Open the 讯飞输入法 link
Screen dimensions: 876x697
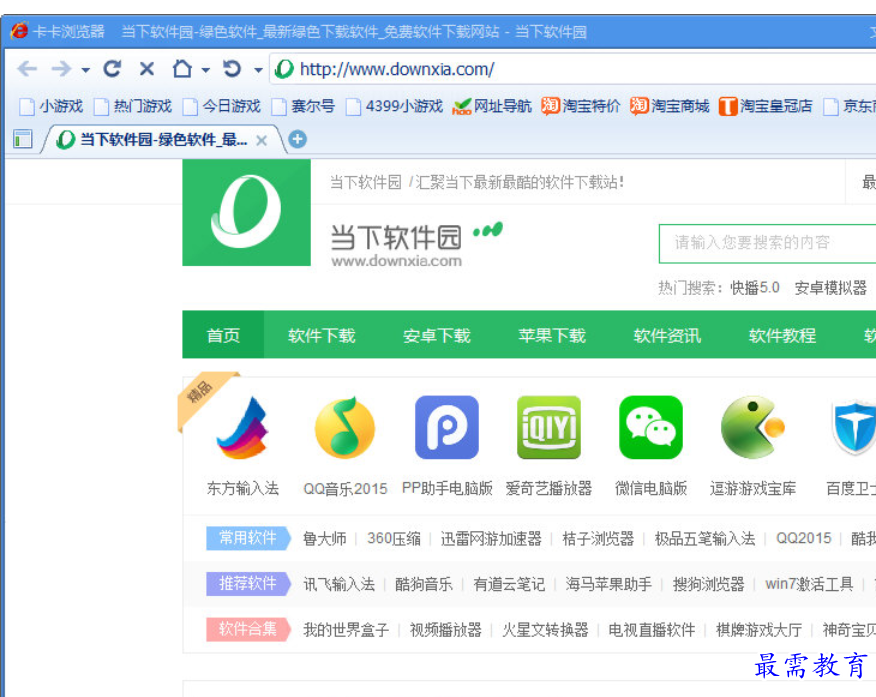point(339,584)
